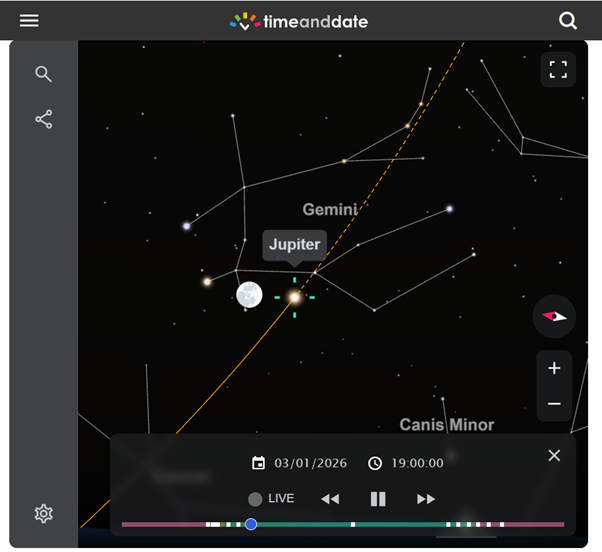
Task: Open time picker showing 19:00:00
Action: 405,463
